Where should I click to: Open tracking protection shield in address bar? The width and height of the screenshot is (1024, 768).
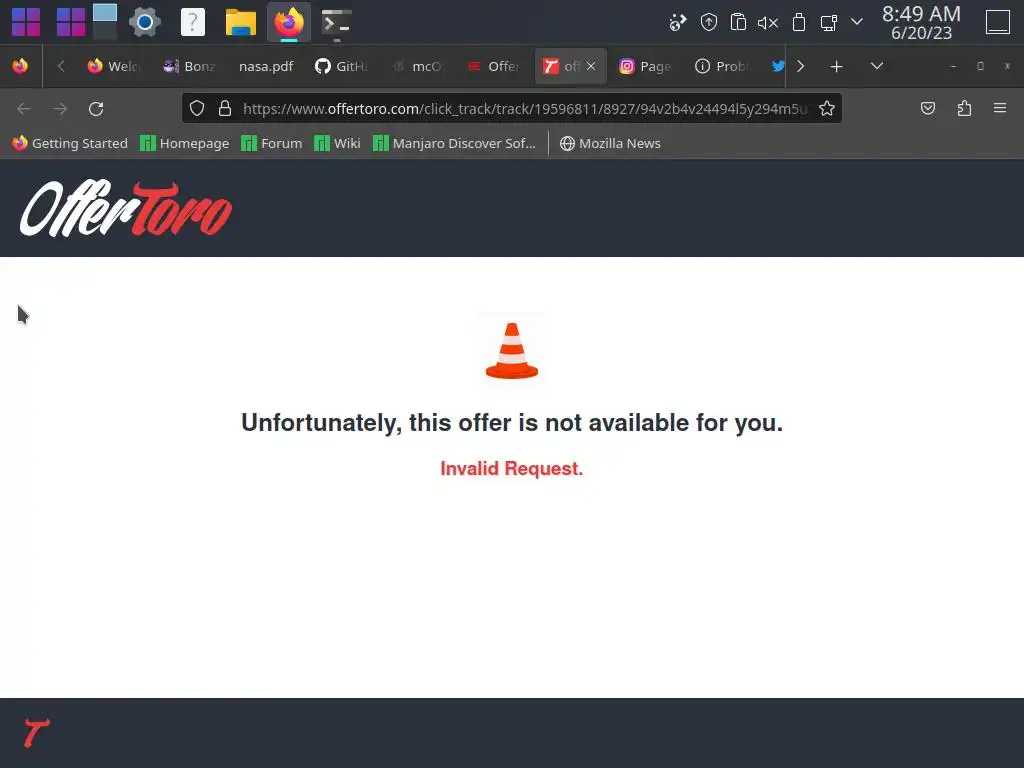pos(197,108)
